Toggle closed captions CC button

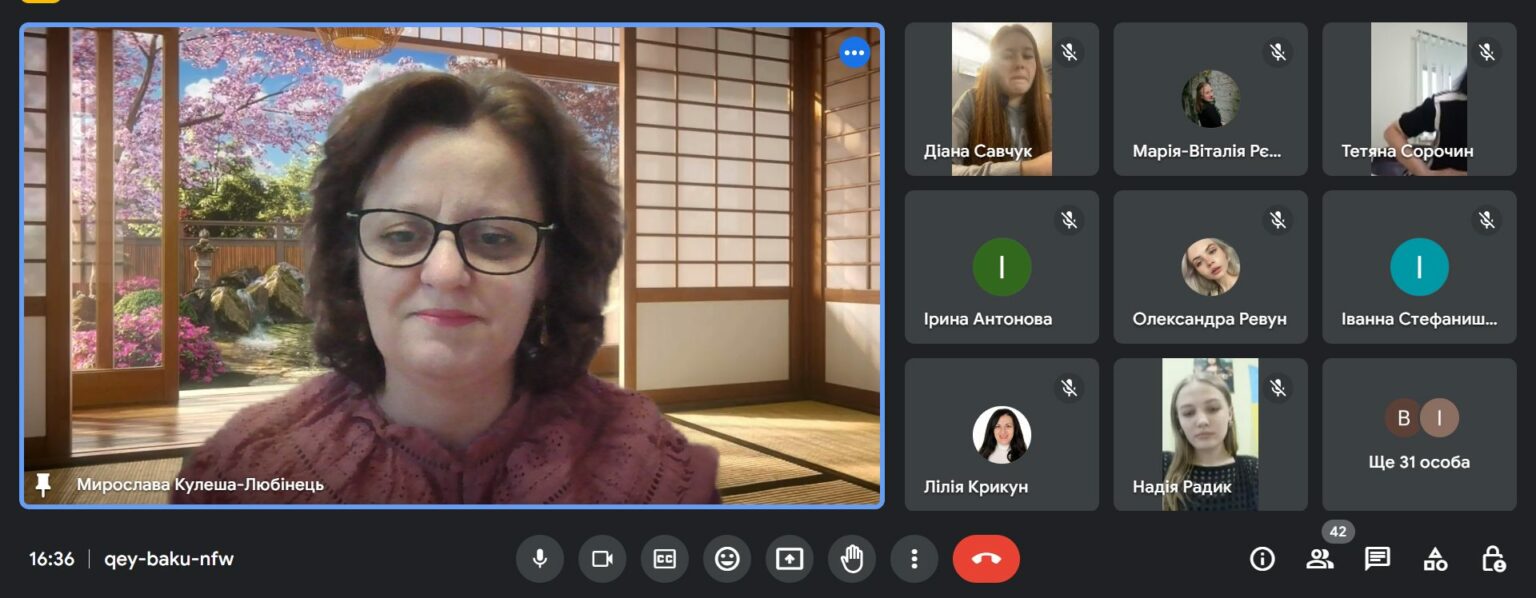[x=665, y=559]
